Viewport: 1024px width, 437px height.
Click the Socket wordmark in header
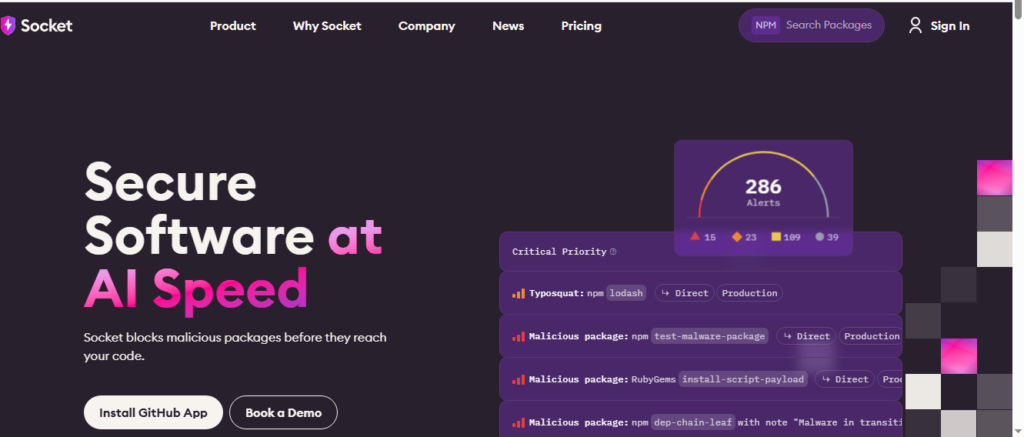point(46,25)
